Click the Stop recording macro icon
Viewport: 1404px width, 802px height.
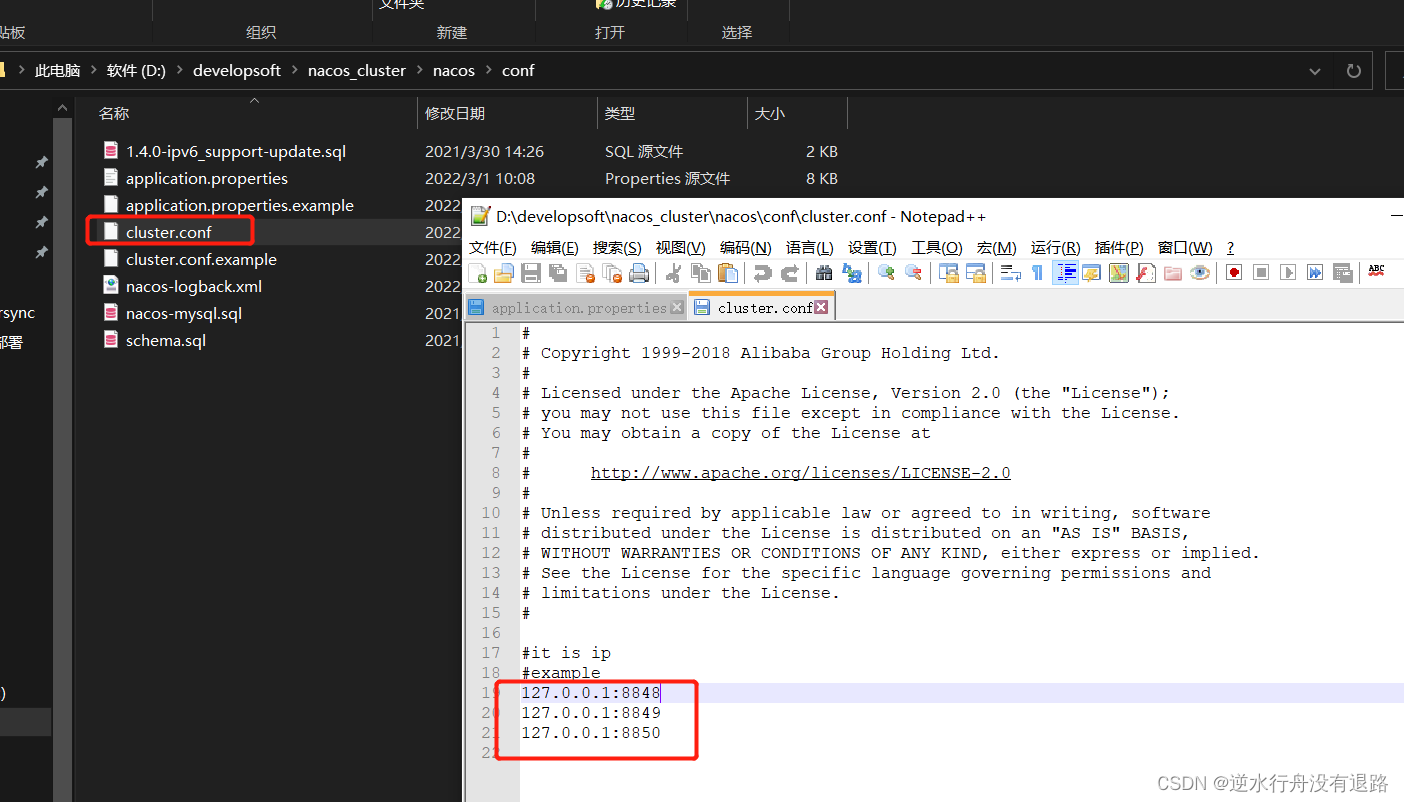click(x=1261, y=272)
